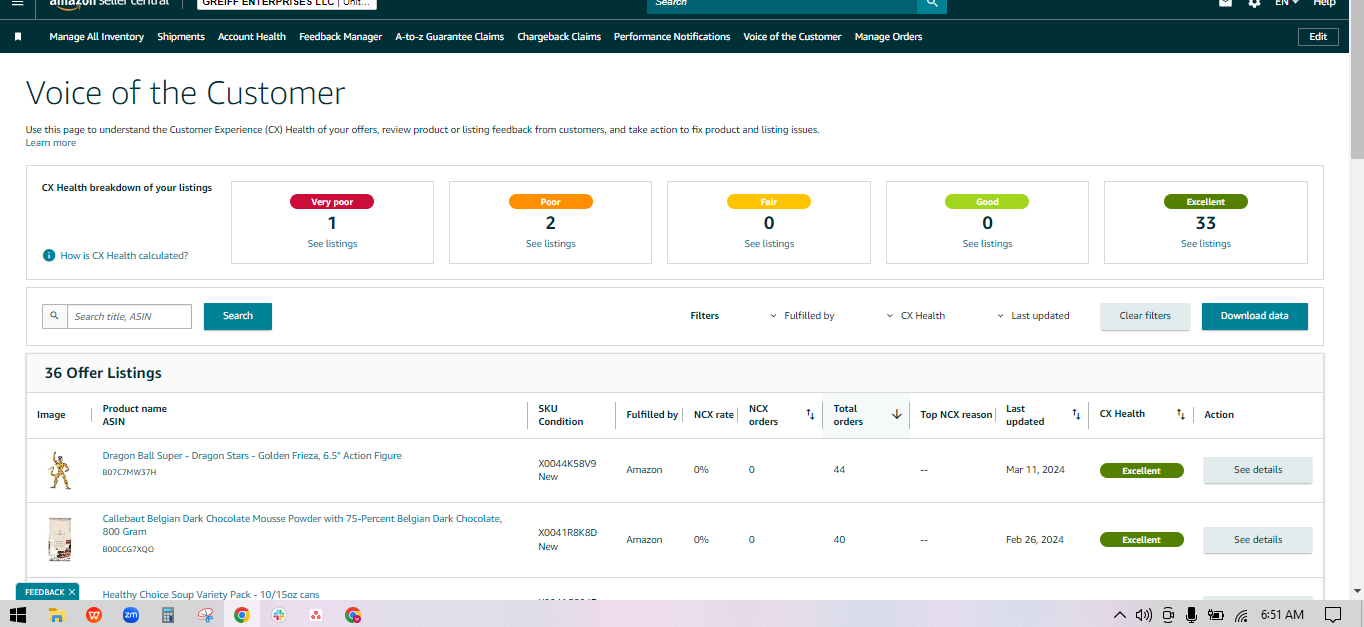
Task: See listings under Poor
Action: [x=550, y=244]
